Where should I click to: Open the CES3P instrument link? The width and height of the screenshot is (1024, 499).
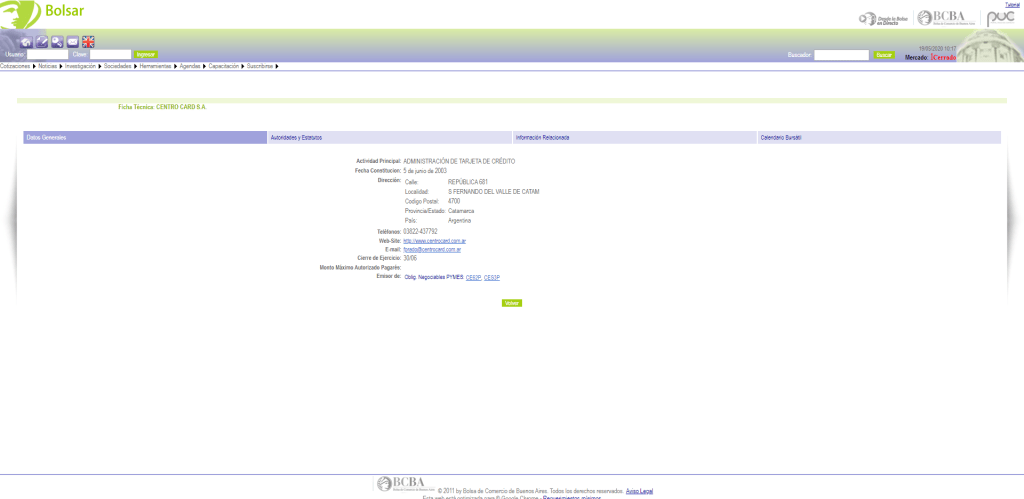click(x=492, y=278)
